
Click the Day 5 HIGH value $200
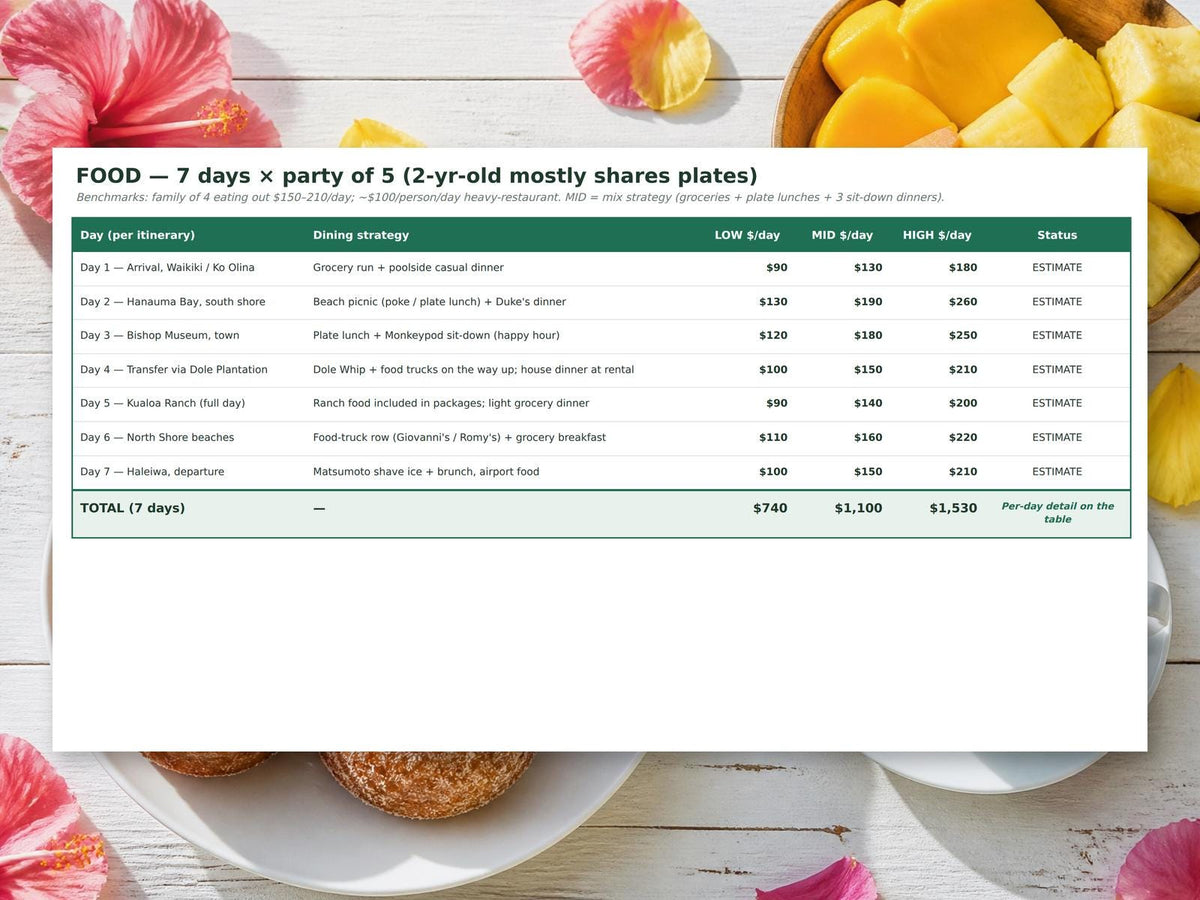click(x=963, y=404)
